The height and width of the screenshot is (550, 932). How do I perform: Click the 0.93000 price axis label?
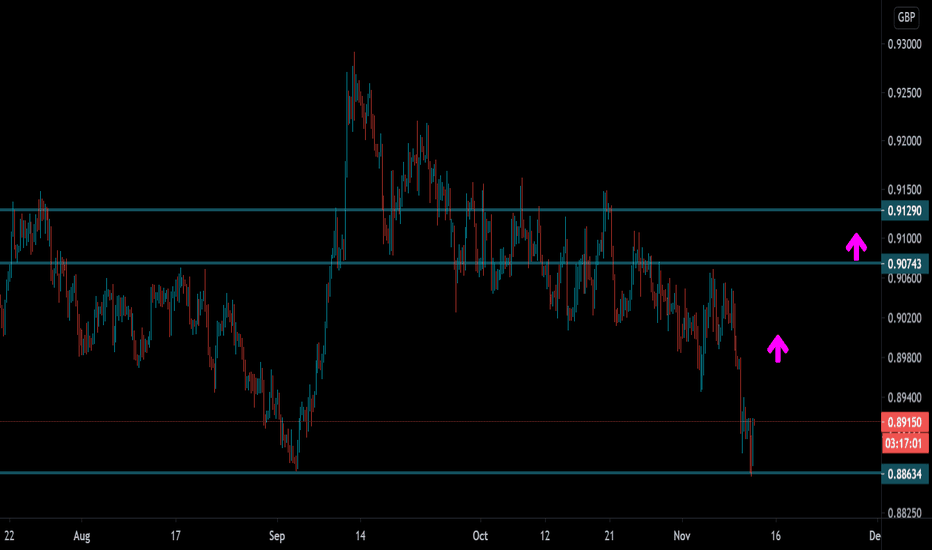(904, 45)
